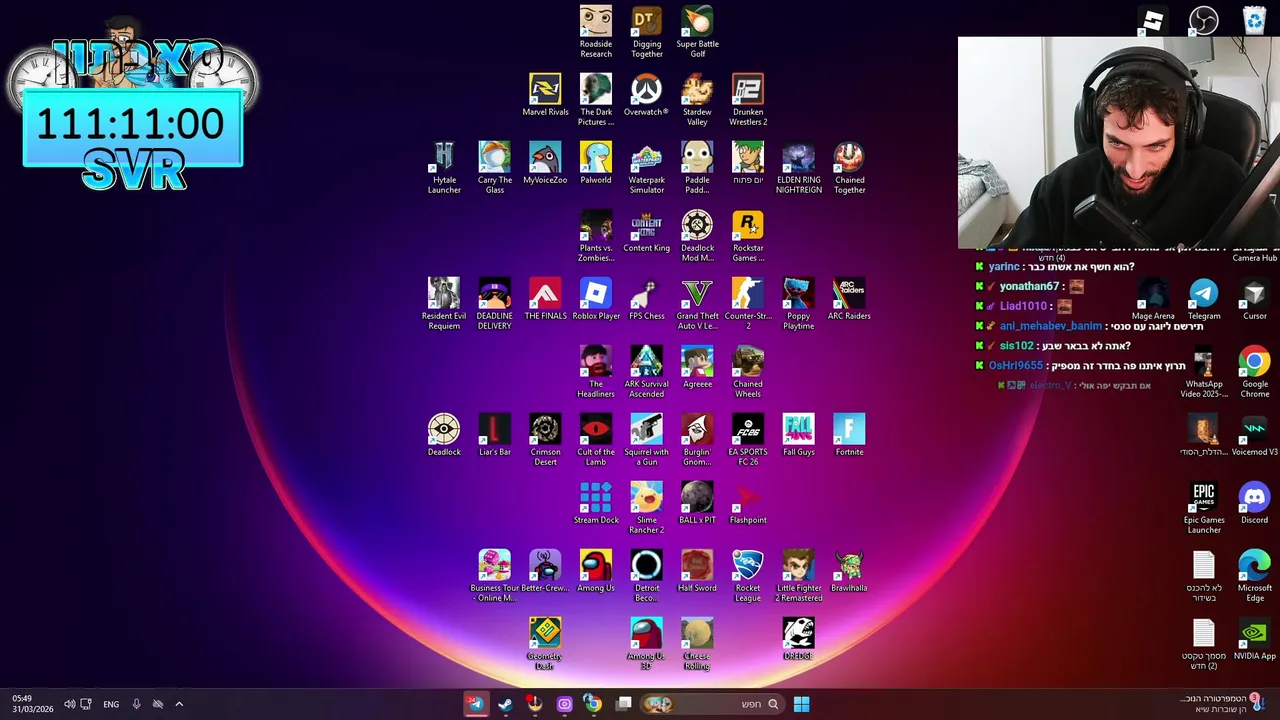This screenshot has height=720, width=1280.
Task: Open the DREDGE desktop shortcut
Action: (x=798, y=640)
